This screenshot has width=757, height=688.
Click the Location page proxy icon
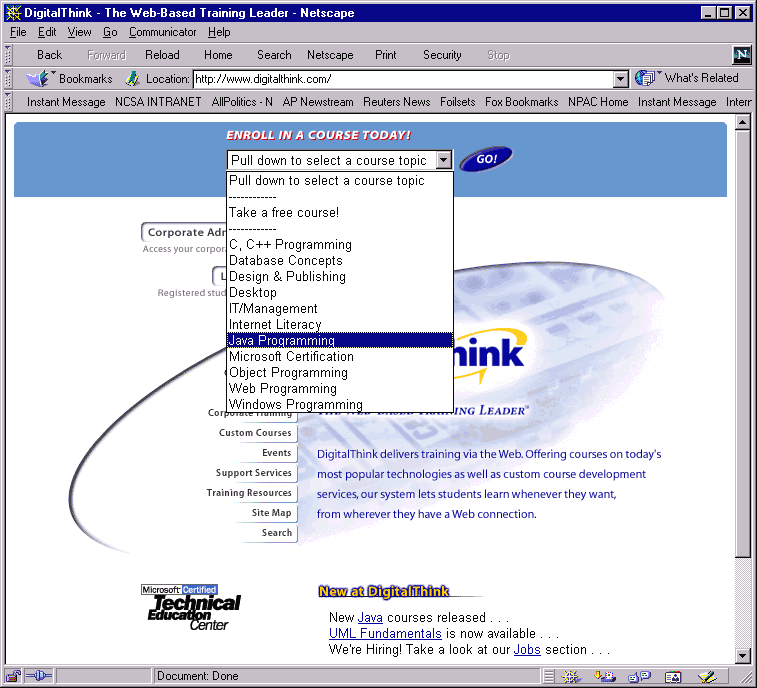(132, 78)
